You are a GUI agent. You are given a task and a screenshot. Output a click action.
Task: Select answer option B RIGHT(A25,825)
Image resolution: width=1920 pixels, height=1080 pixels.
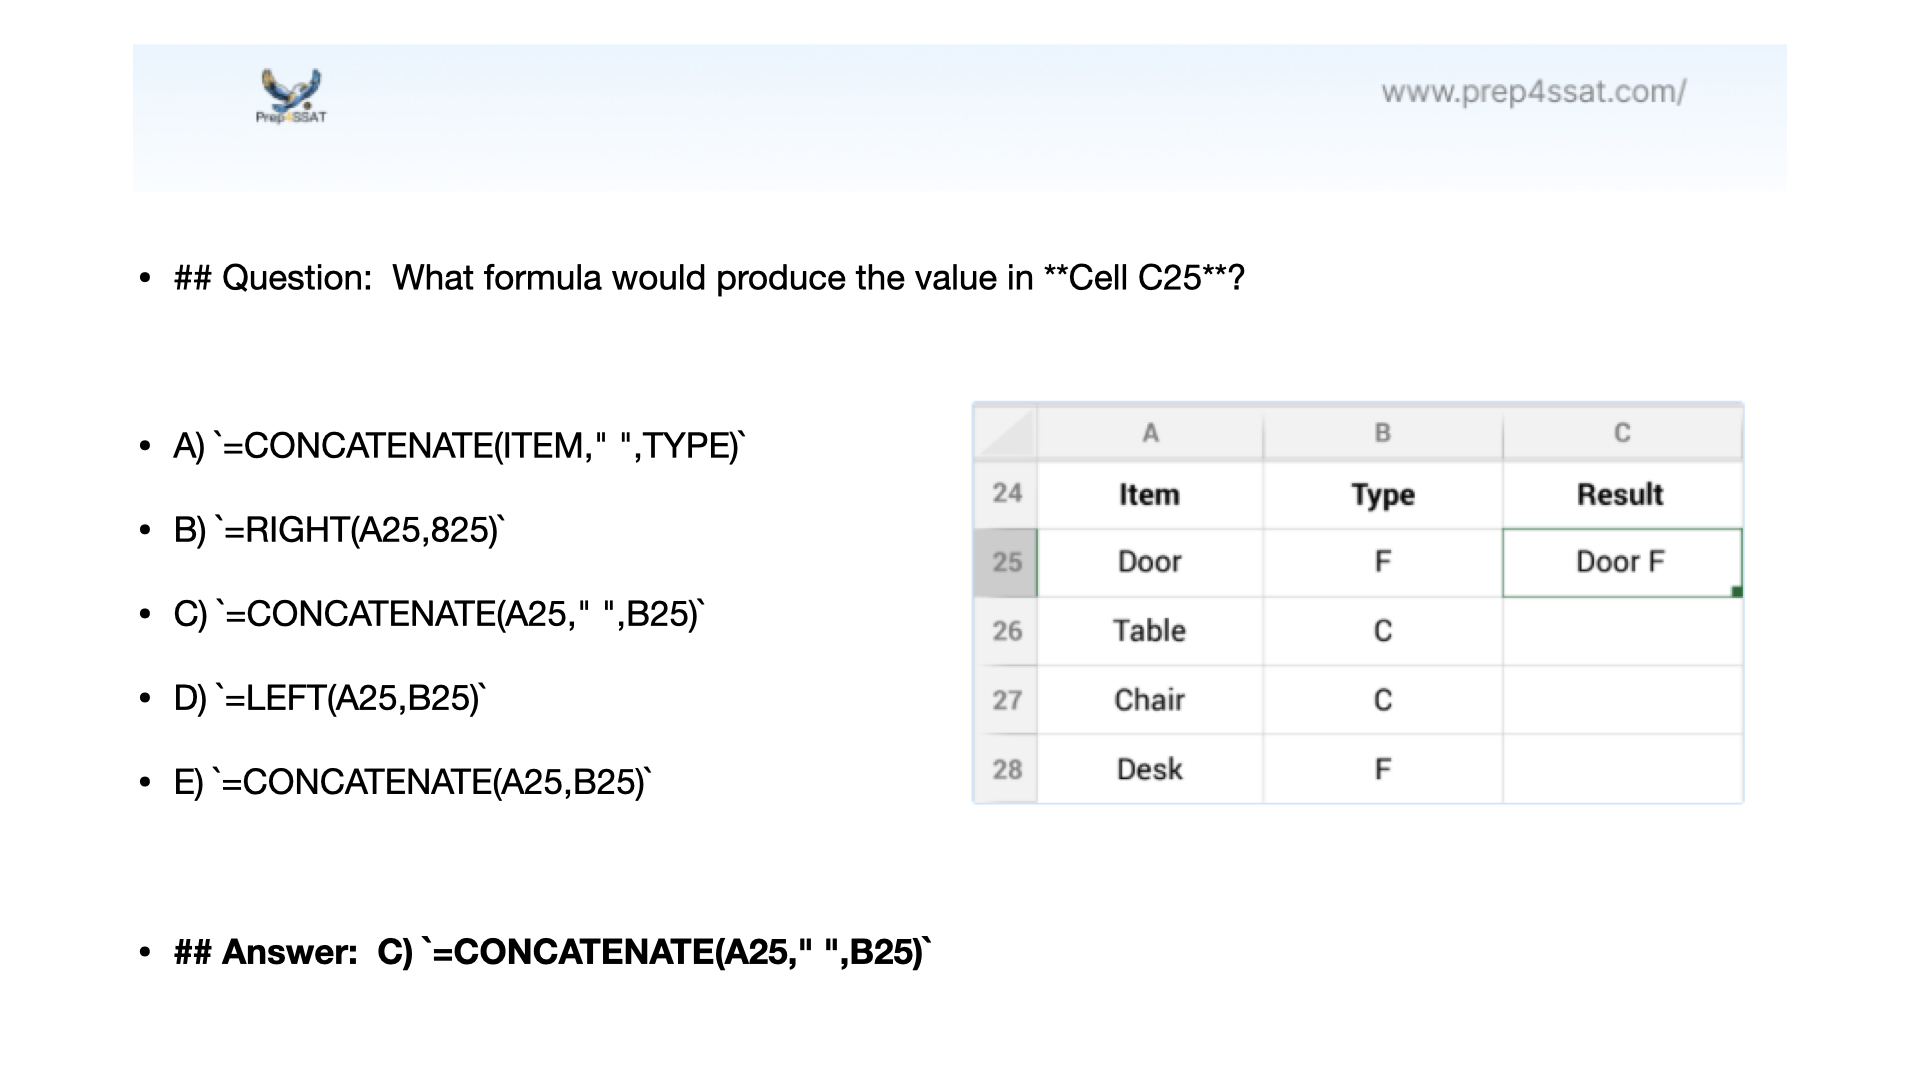pyautogui.click(x=339, y=529)
